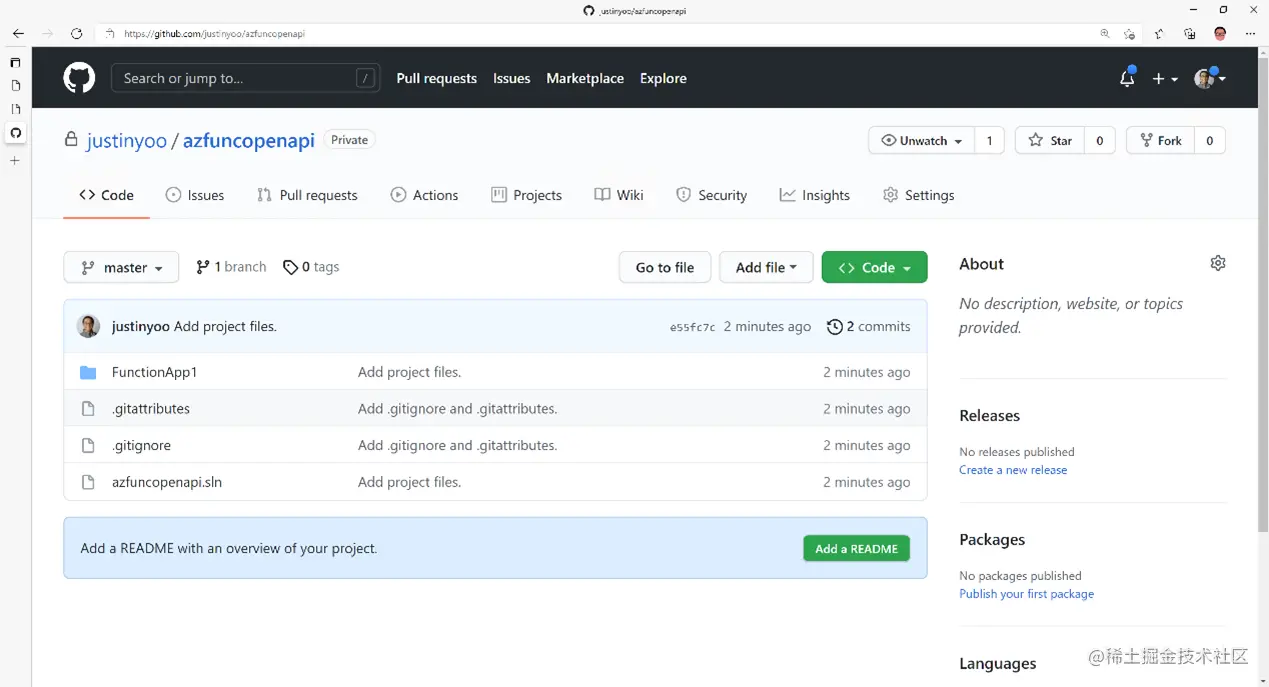Click the fork count 0
The width and height of the screenshot is (1269, 687).
[x=1210, y=140]
